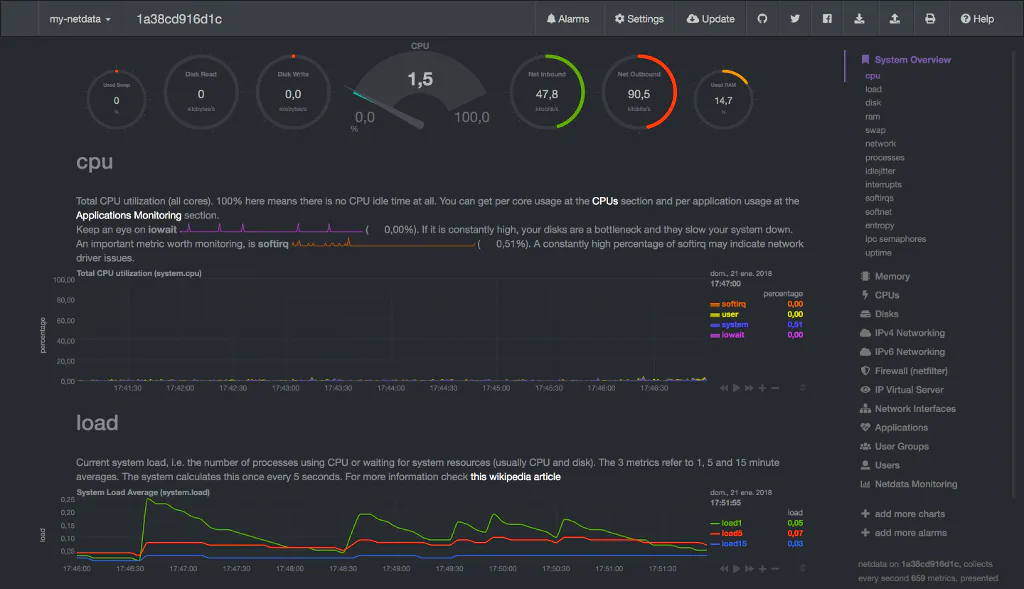The height and width of the screenshot is (589, 1024).
Task: Play the Total CPU utilization chart
Action: 737,388
